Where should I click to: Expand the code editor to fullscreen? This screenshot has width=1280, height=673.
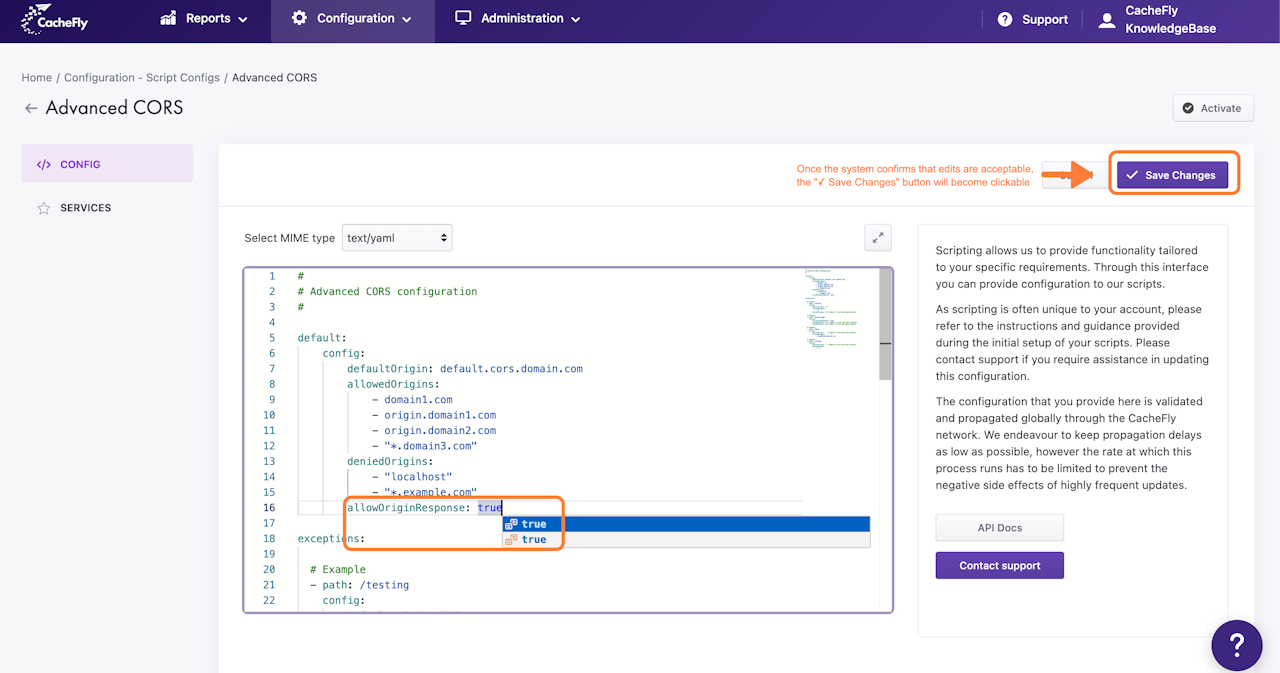(x=877, y=238)
